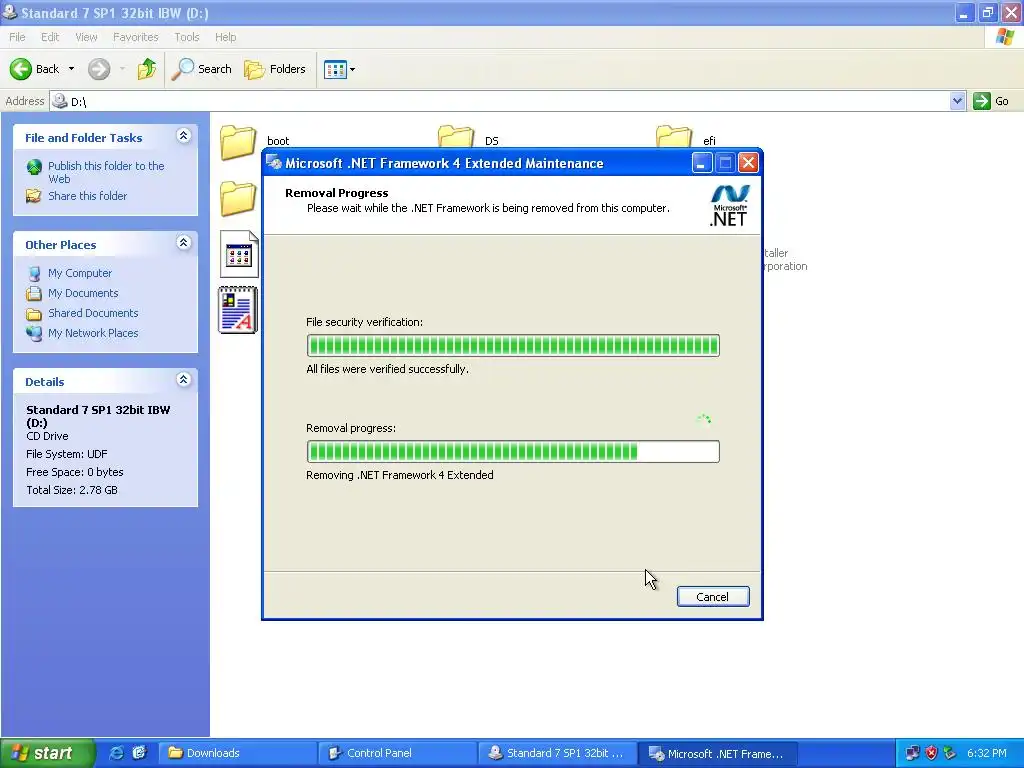The height and width of the screenshot is (768, 1024).
Task: Open the Tools menu
Action: coord(187,37)
